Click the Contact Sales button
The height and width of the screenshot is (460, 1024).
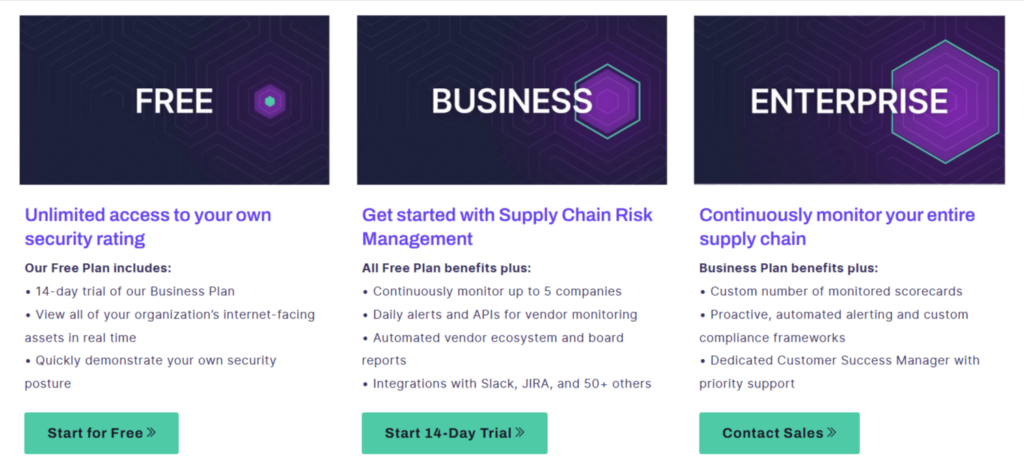[779, 433]
